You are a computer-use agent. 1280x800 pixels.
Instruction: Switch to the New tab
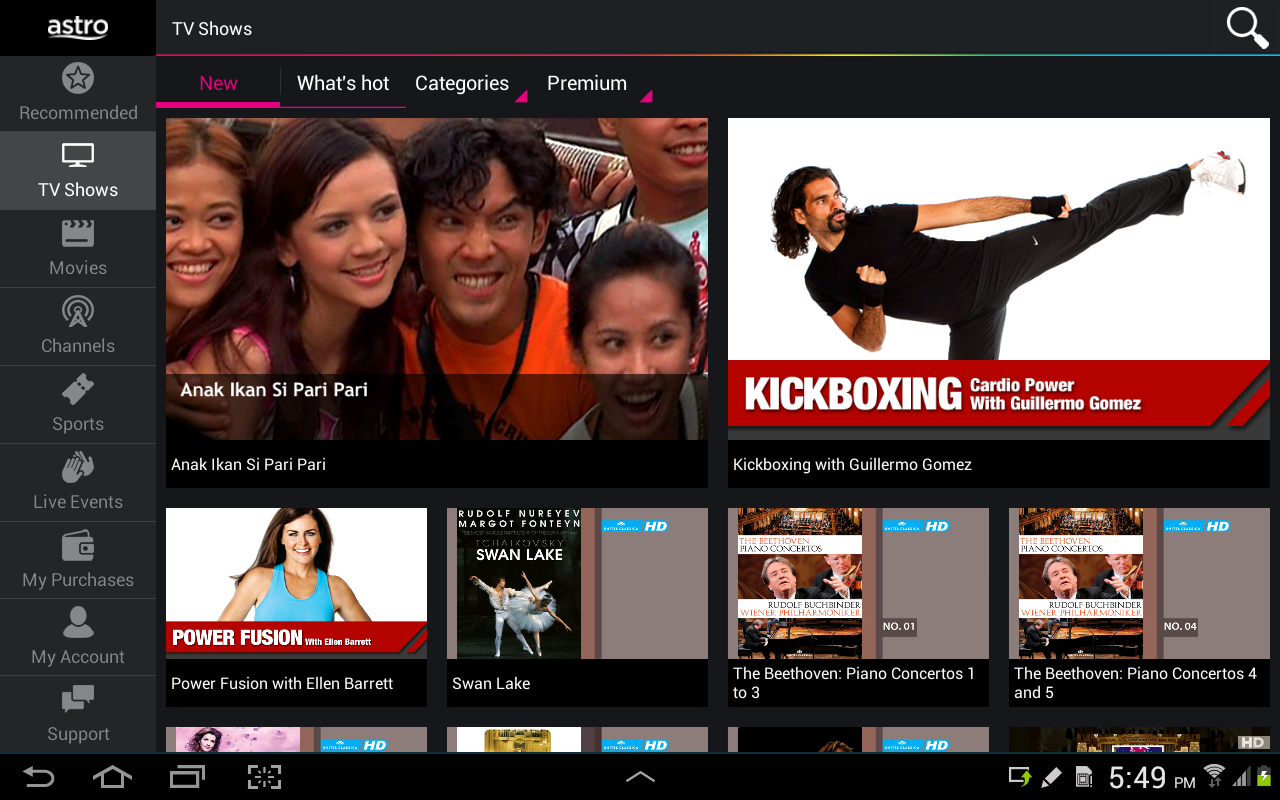pos(218,84)
